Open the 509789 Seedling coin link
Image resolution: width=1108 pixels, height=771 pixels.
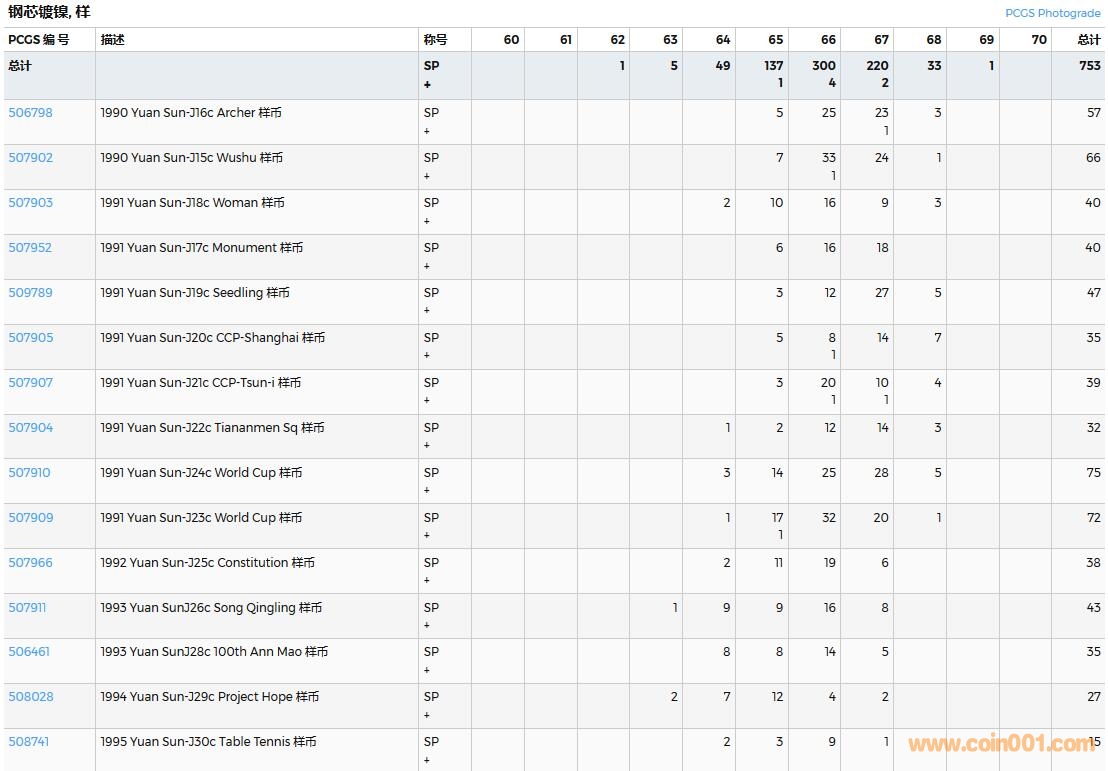30,293
